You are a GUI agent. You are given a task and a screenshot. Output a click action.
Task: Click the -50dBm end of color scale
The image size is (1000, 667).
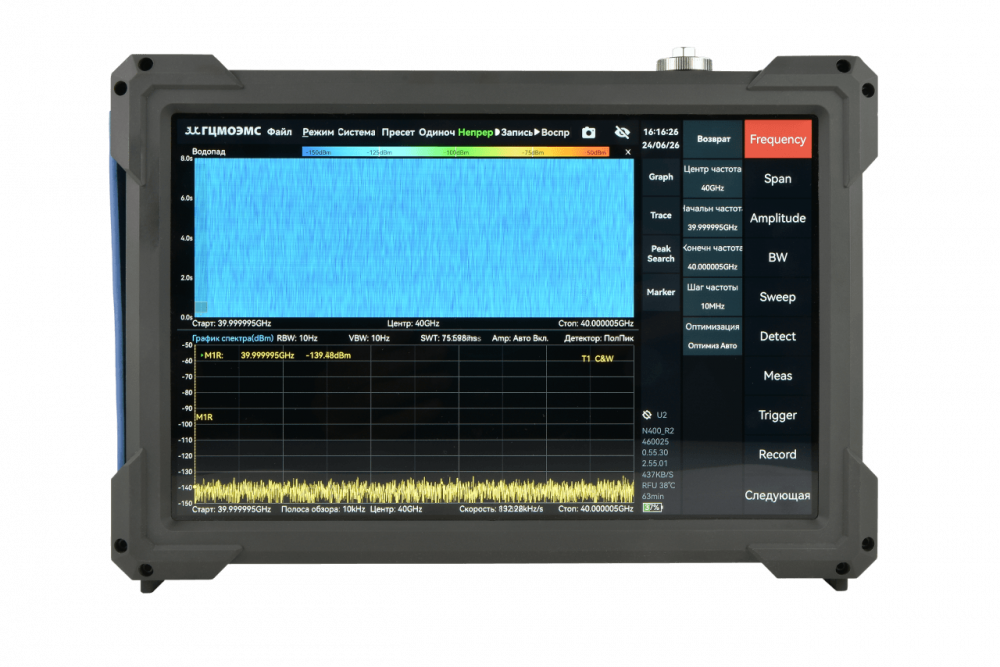click(596, 152)
